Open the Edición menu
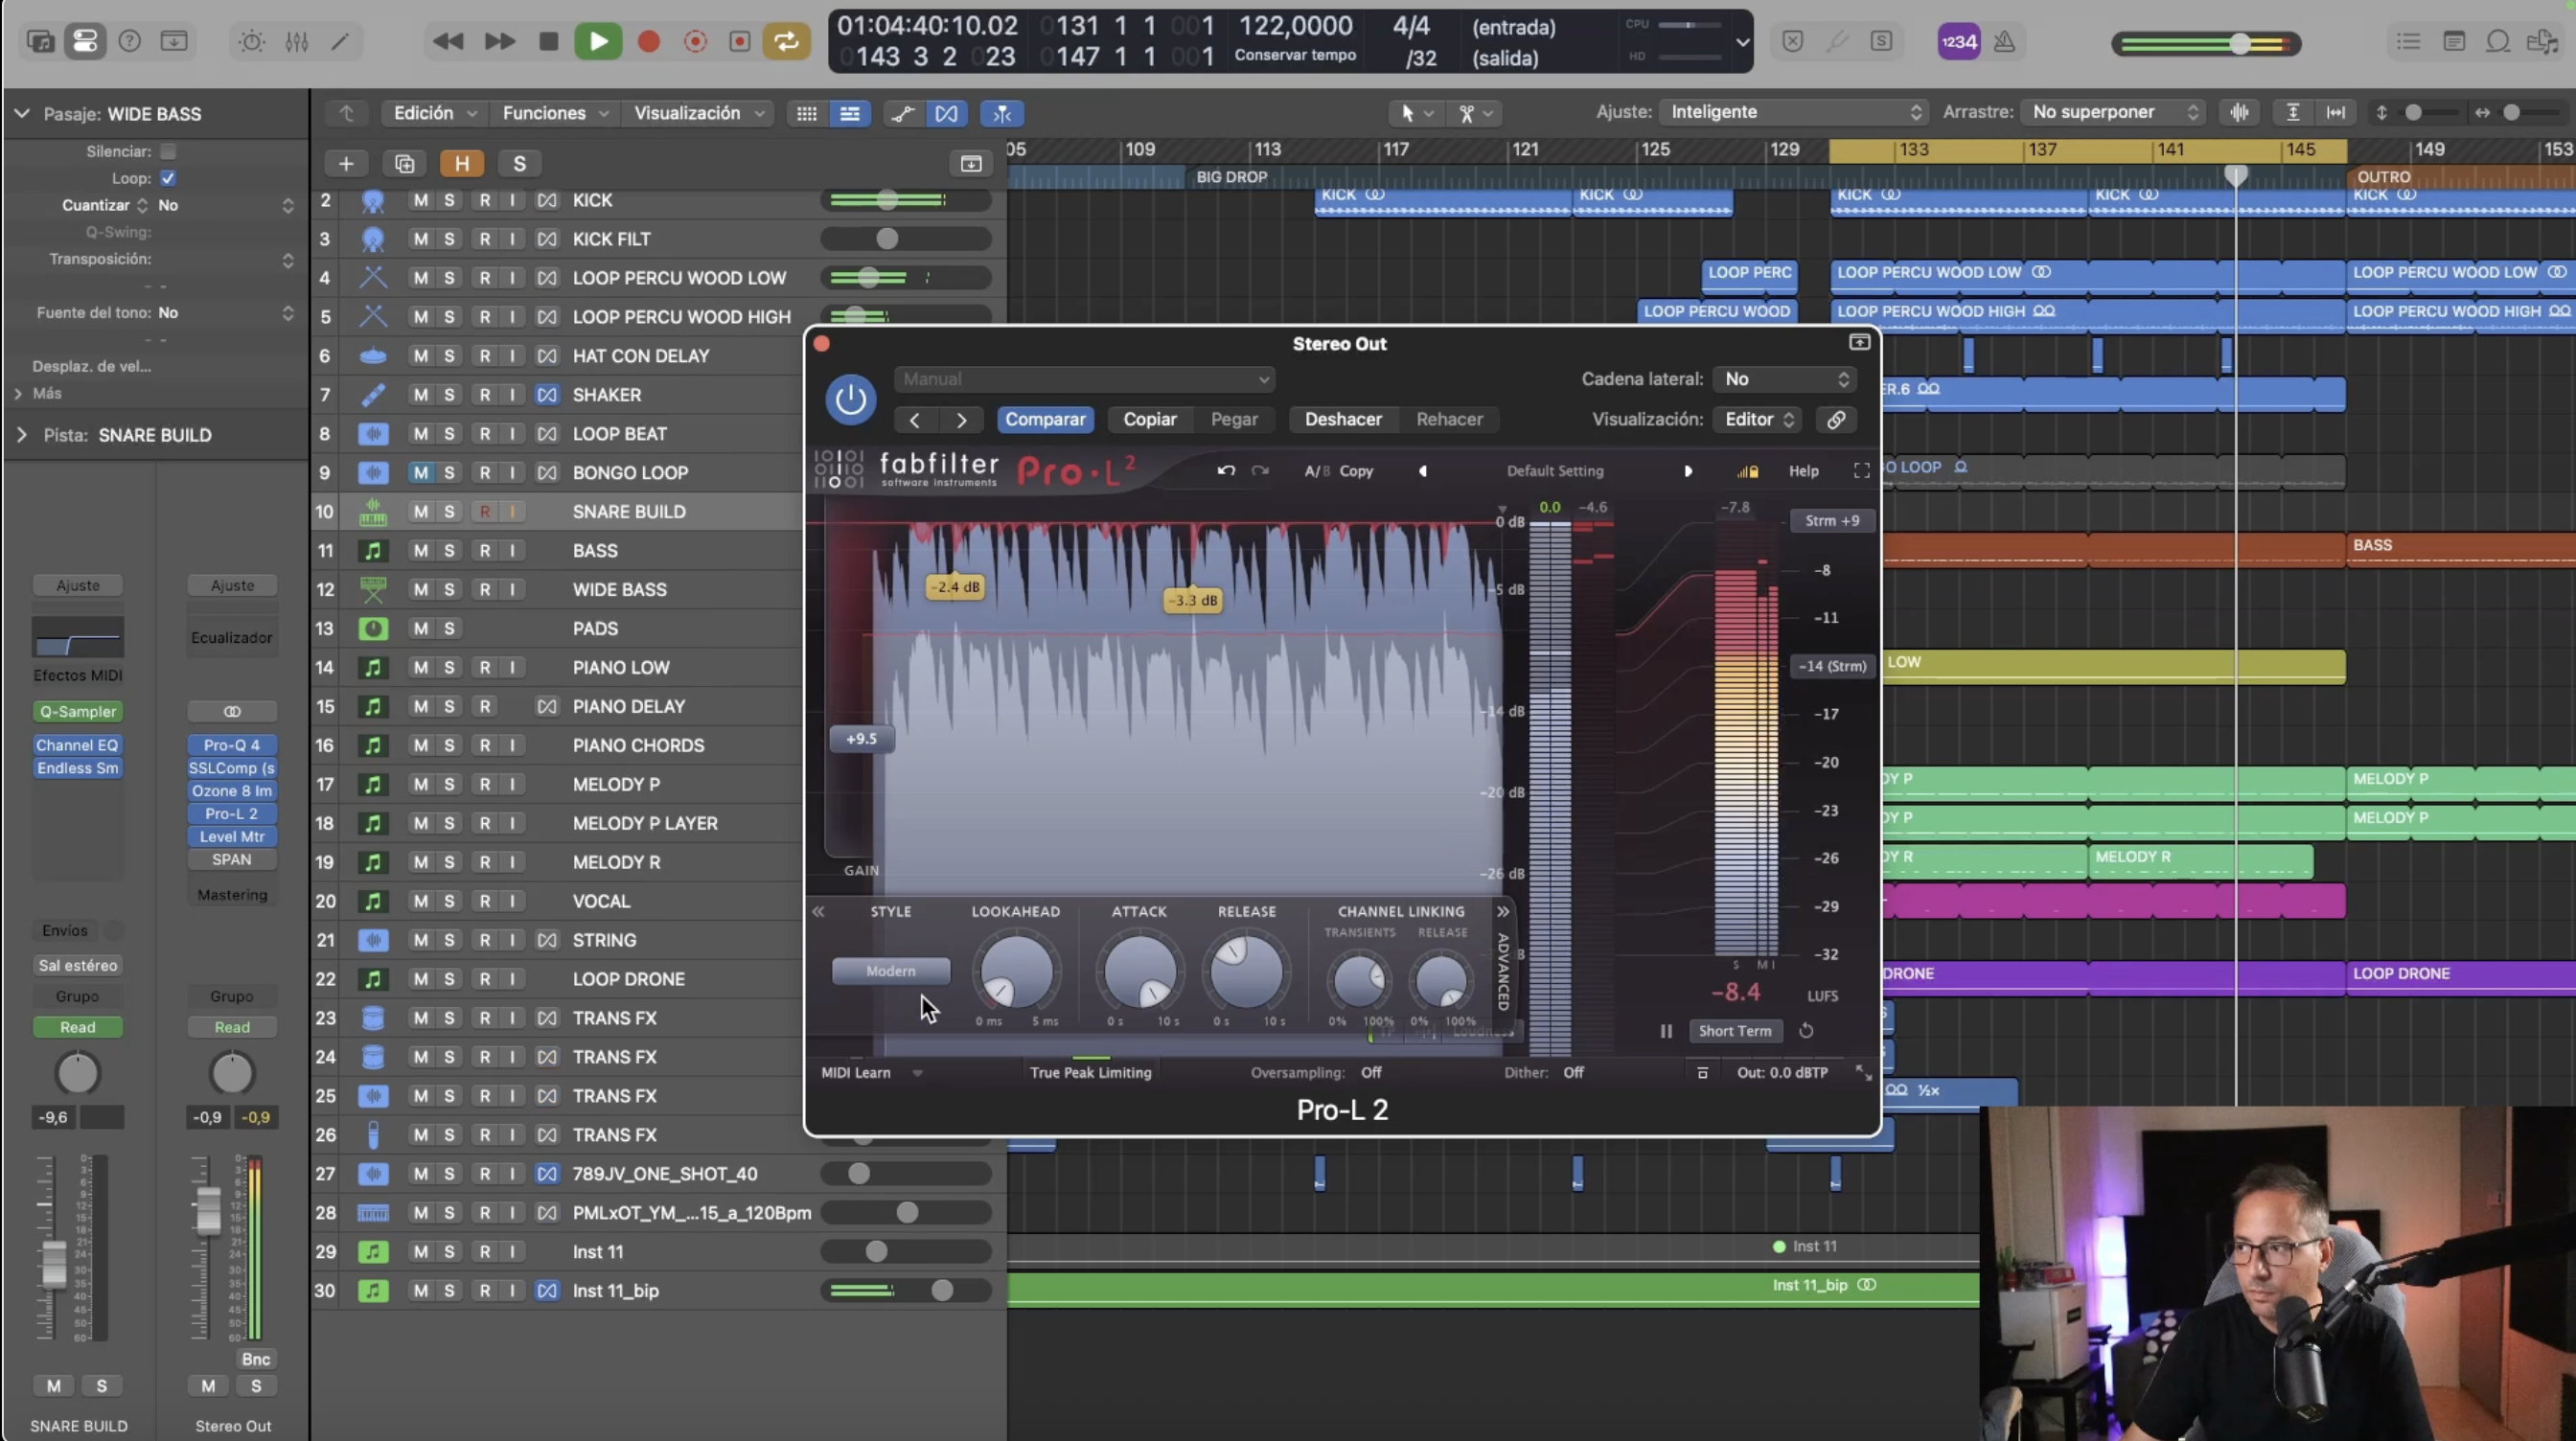The width and height of the screenshot is (2576, 1441). coord(433,113)
